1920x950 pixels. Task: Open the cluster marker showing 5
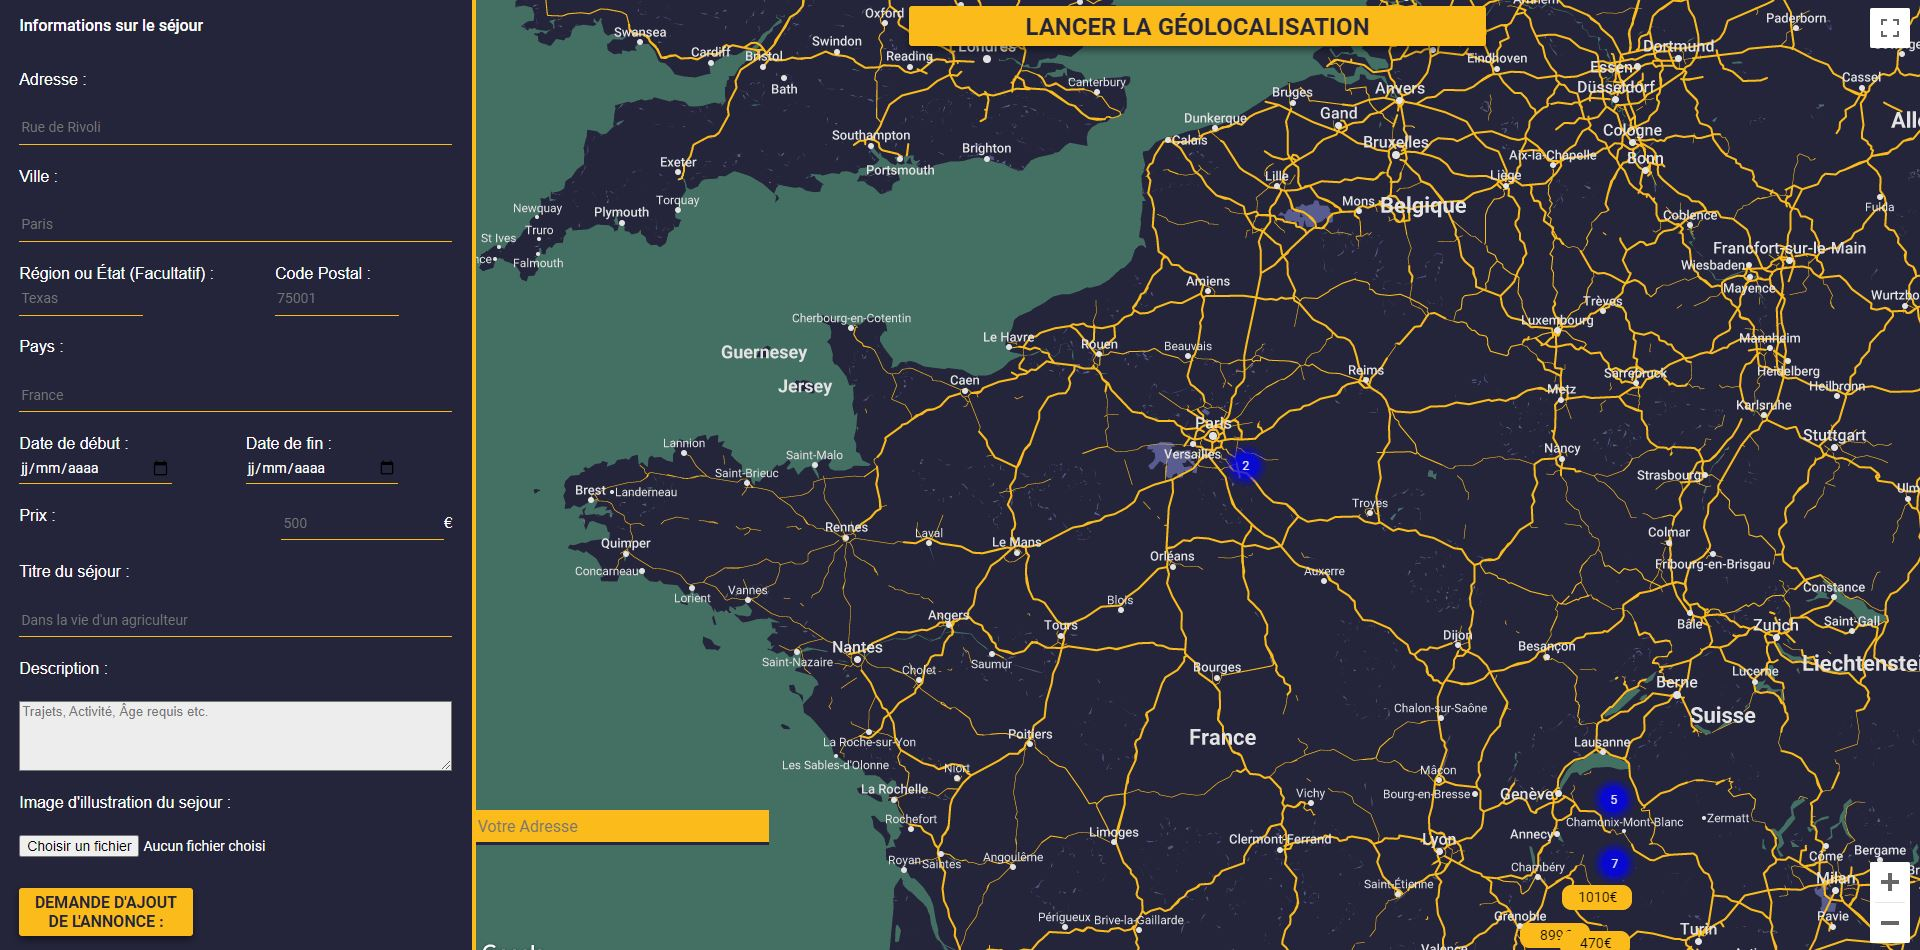(x=1613, y=800)
